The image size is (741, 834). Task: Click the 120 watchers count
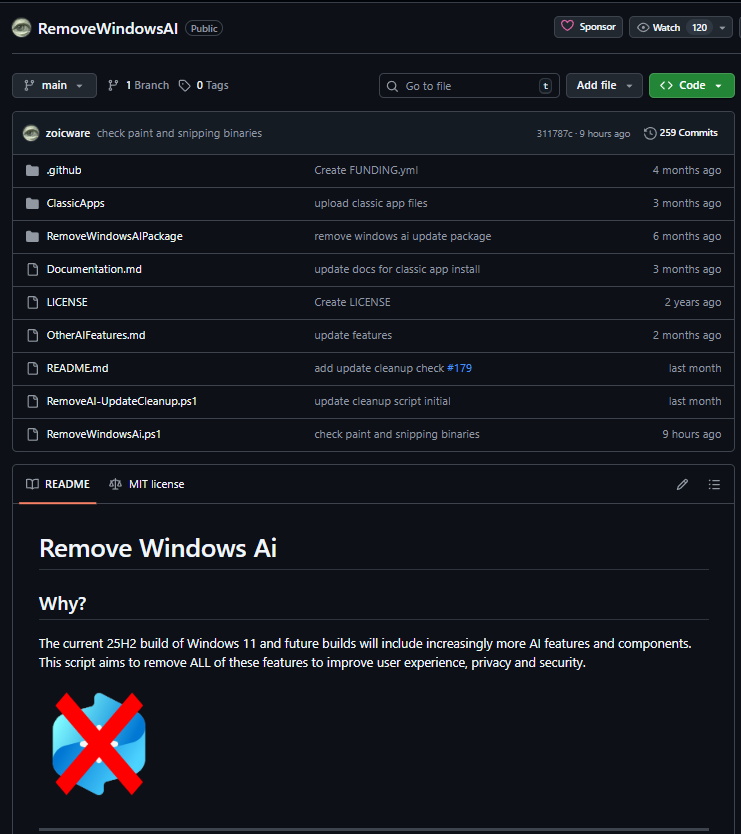700,27
